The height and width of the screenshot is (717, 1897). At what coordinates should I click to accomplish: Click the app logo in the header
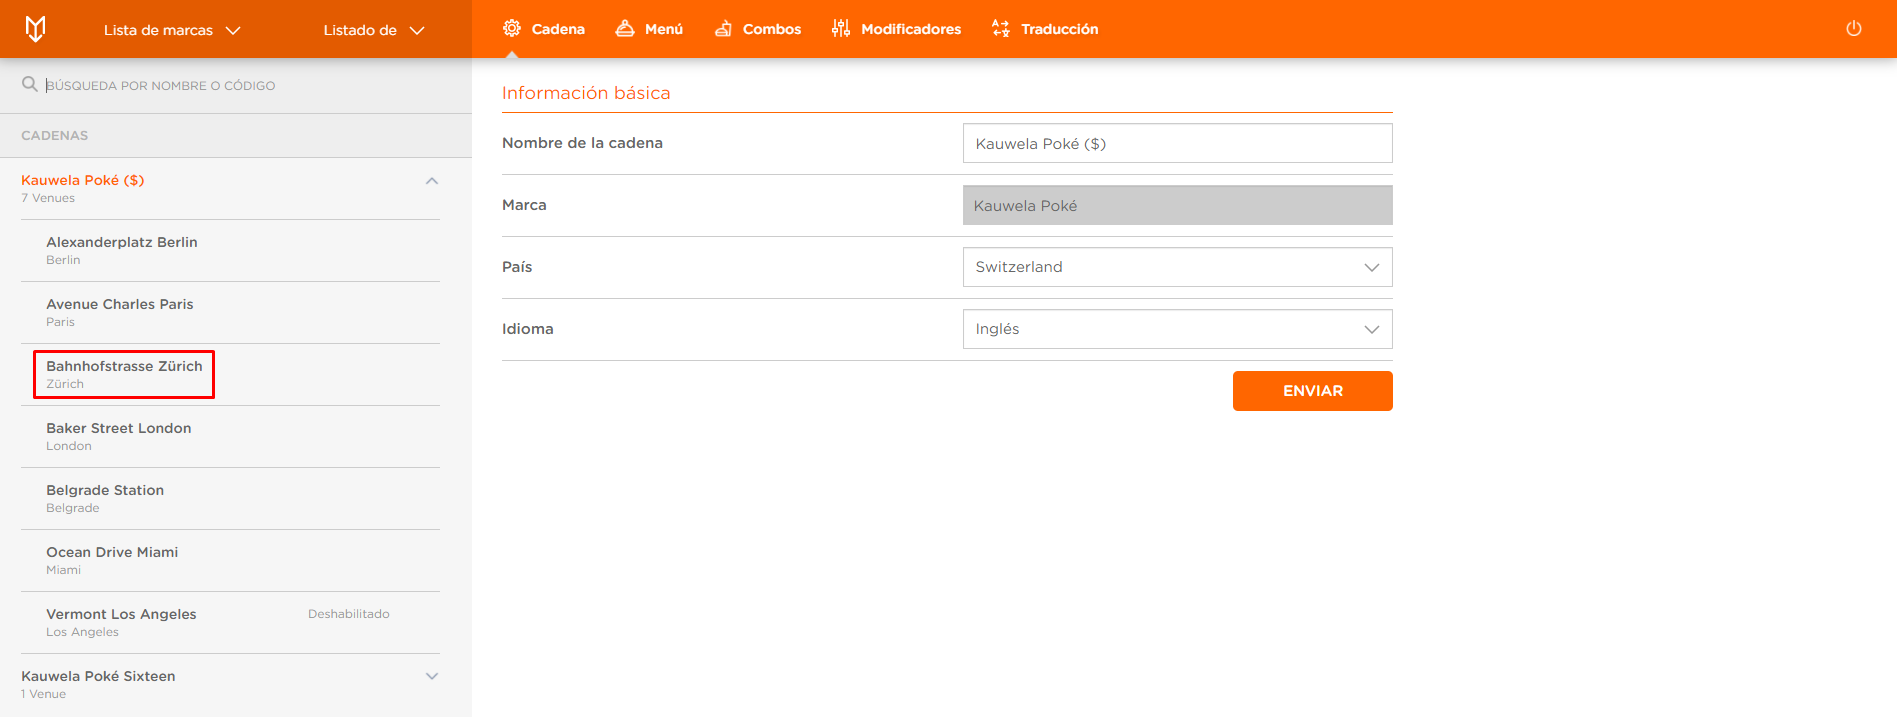coord(35,29)
